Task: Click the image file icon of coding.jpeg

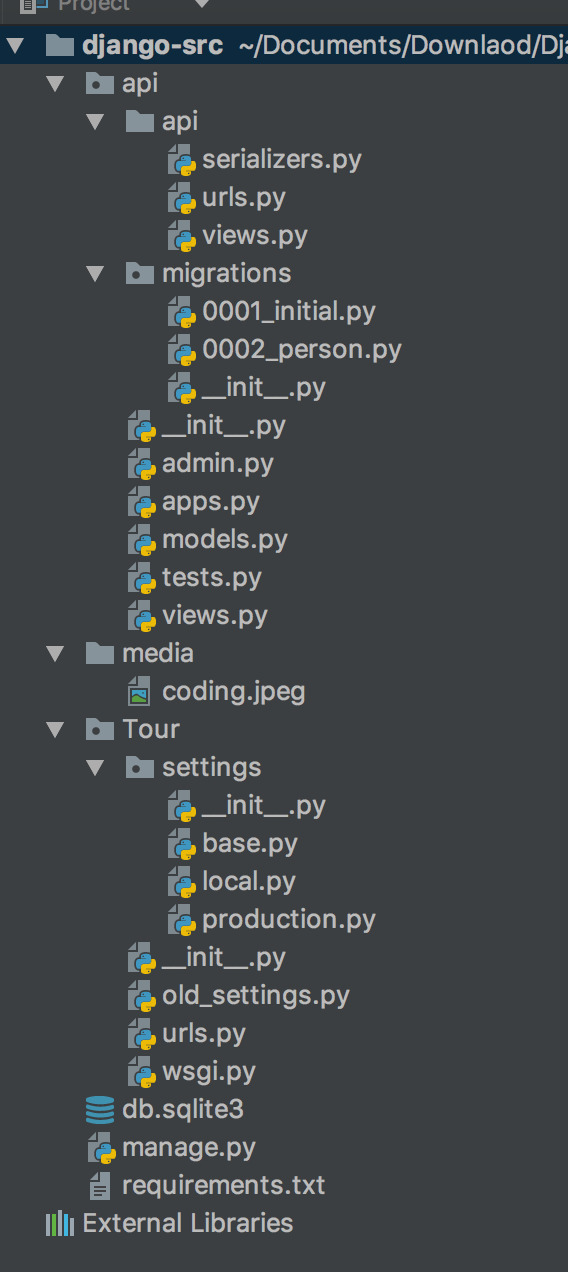Action: [x=140, y=691]
